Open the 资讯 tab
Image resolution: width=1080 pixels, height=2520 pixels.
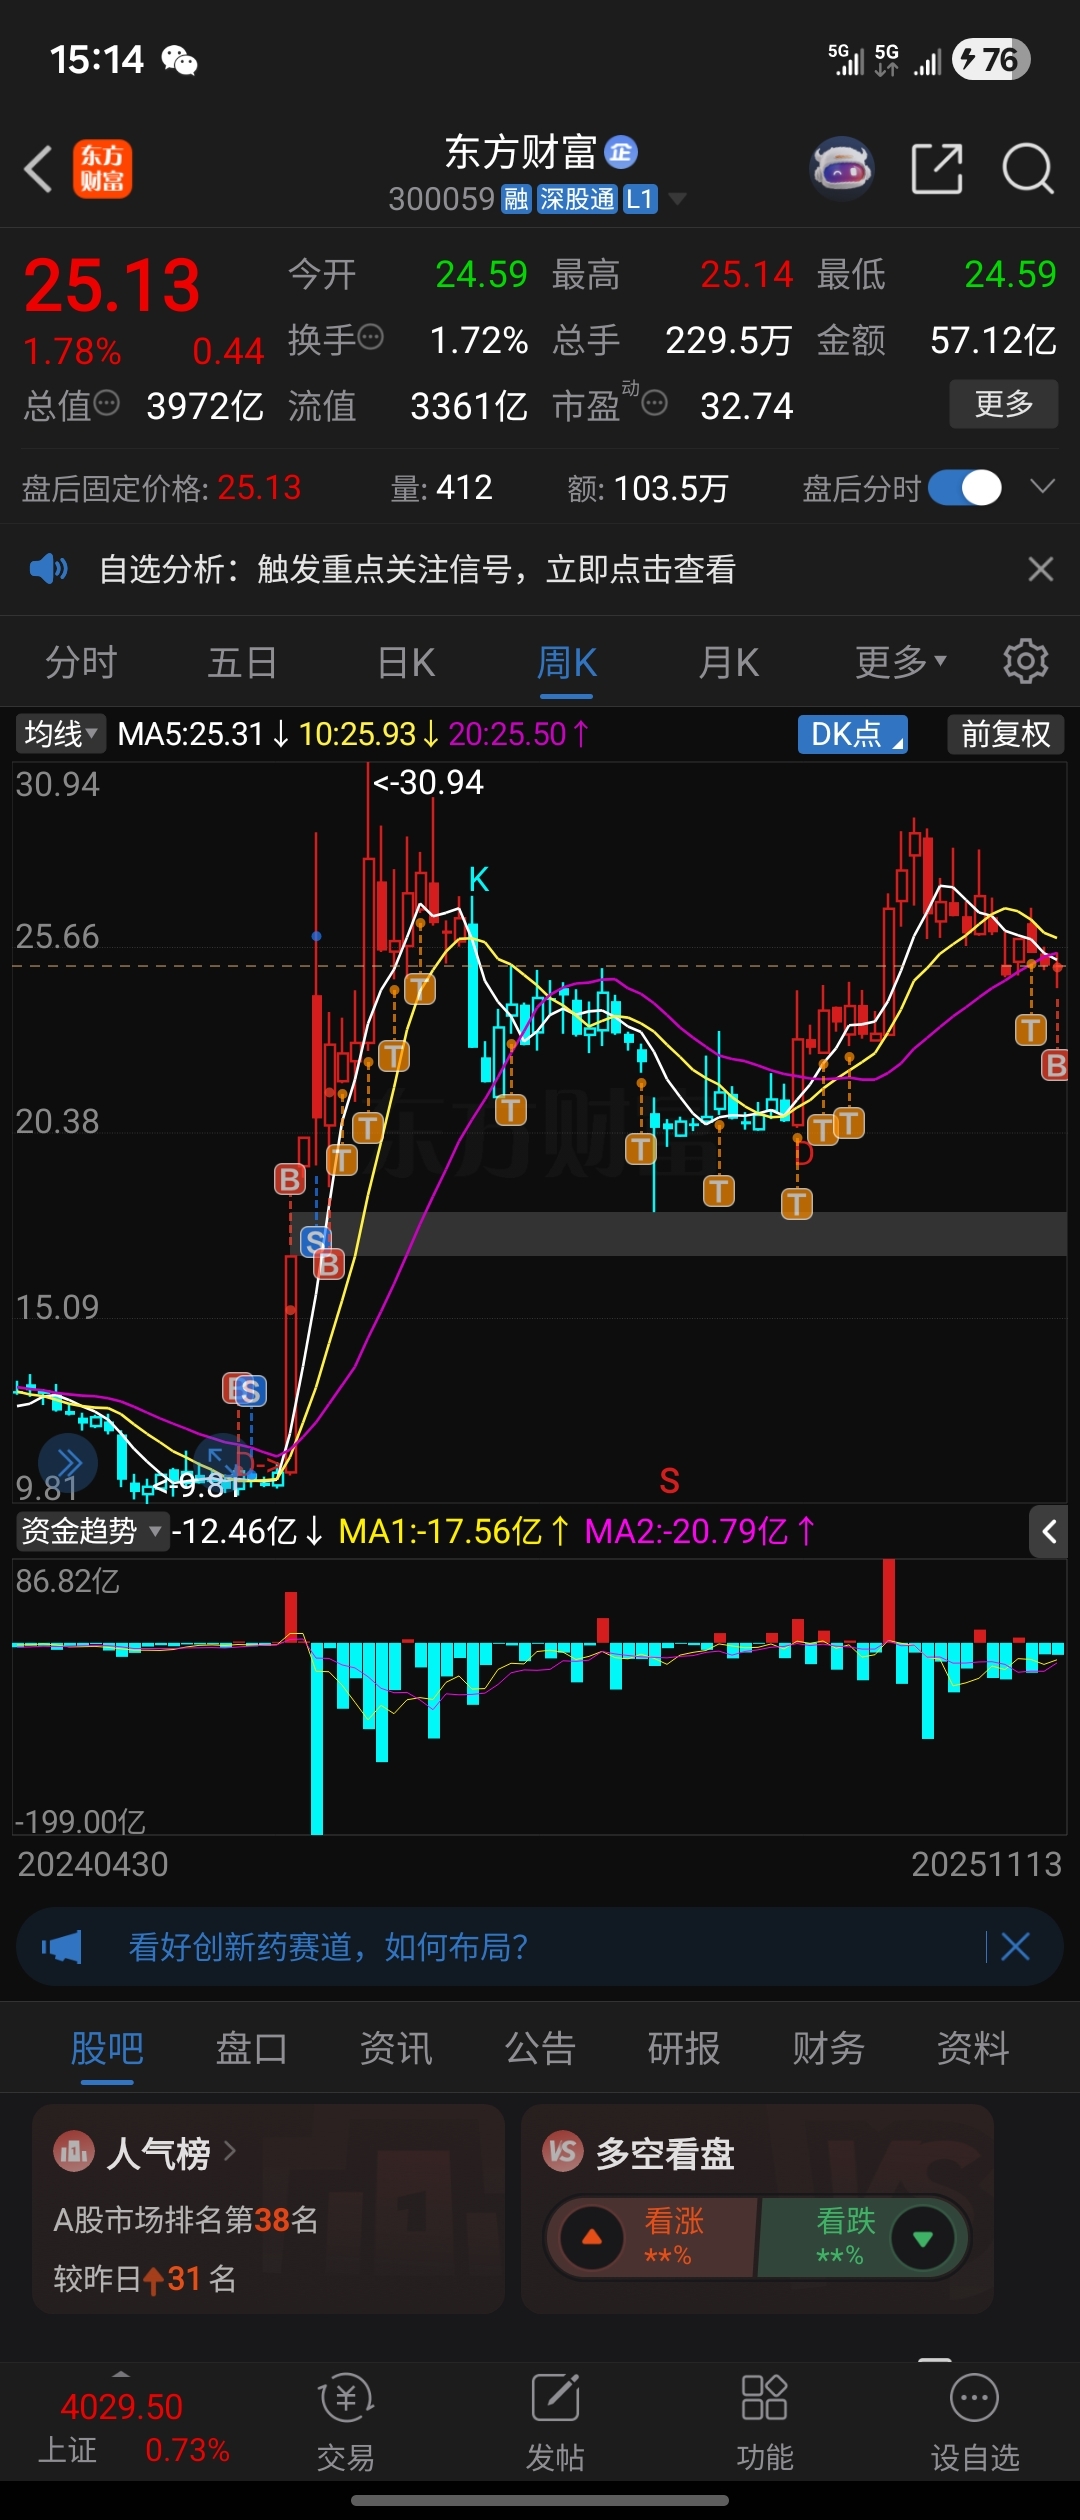click(396, 2049)
